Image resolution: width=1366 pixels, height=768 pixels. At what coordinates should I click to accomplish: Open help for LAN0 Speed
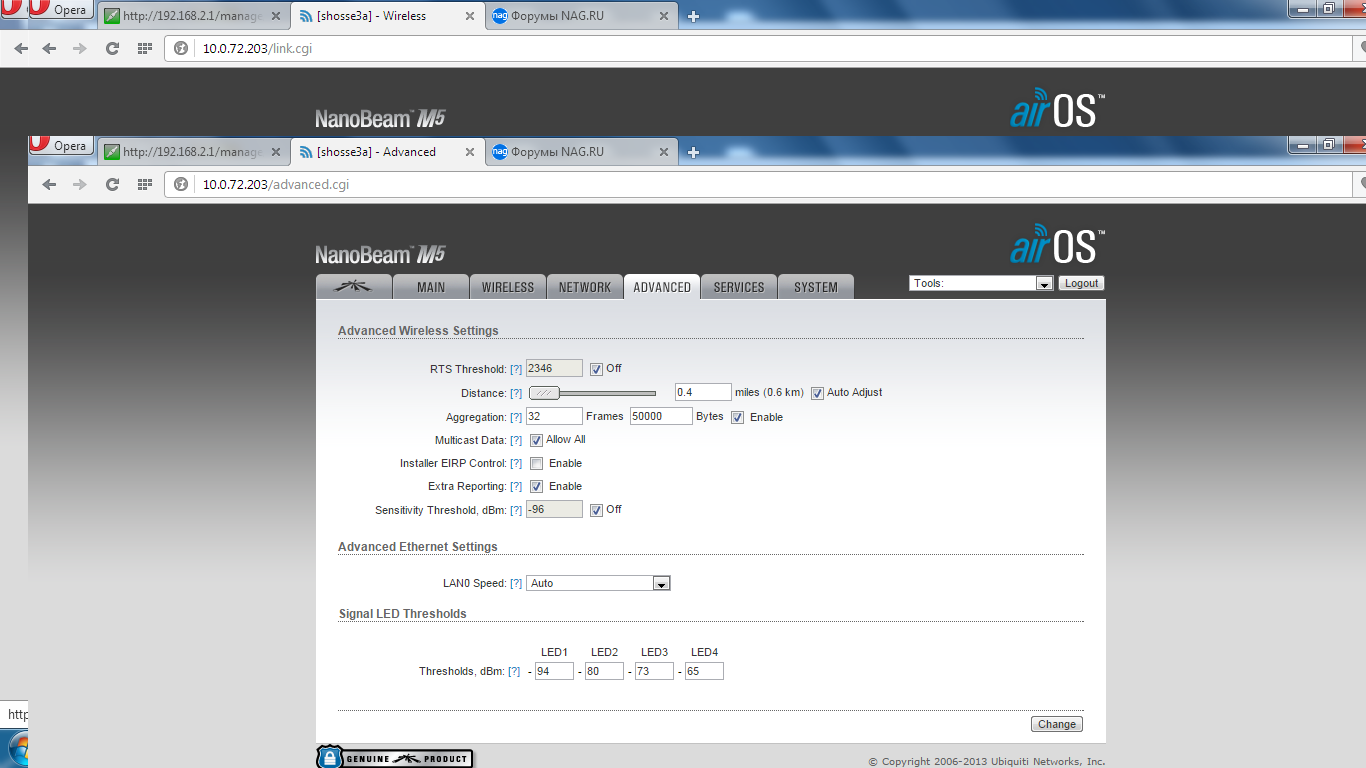[x=516, y=584]
